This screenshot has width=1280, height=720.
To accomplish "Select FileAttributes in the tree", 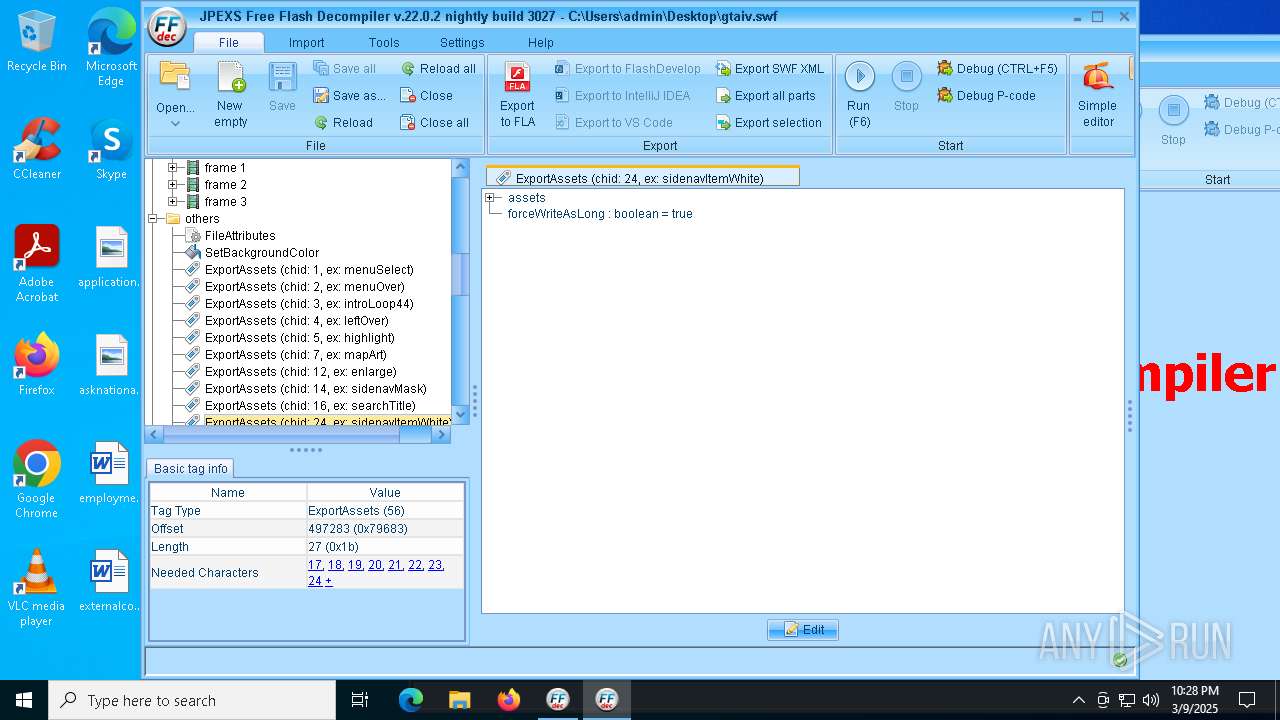I will (240, 236).
